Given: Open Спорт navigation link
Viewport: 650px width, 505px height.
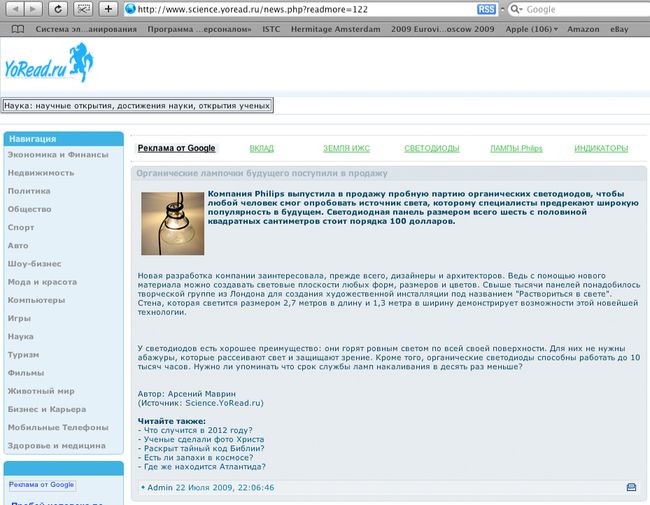Looking at the screenshot, I should click(21, 228).
